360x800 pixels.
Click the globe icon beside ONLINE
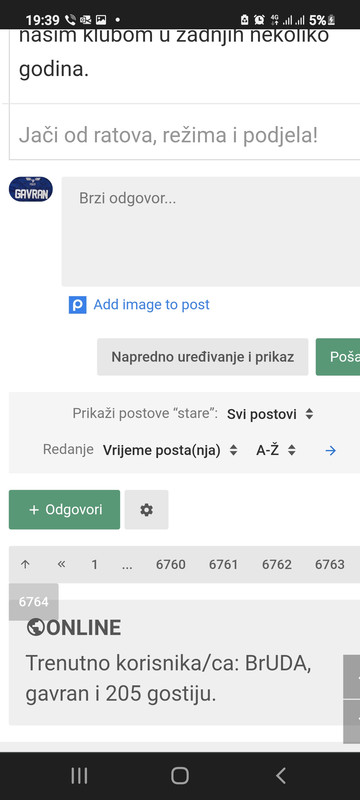(x=35, y=628)
